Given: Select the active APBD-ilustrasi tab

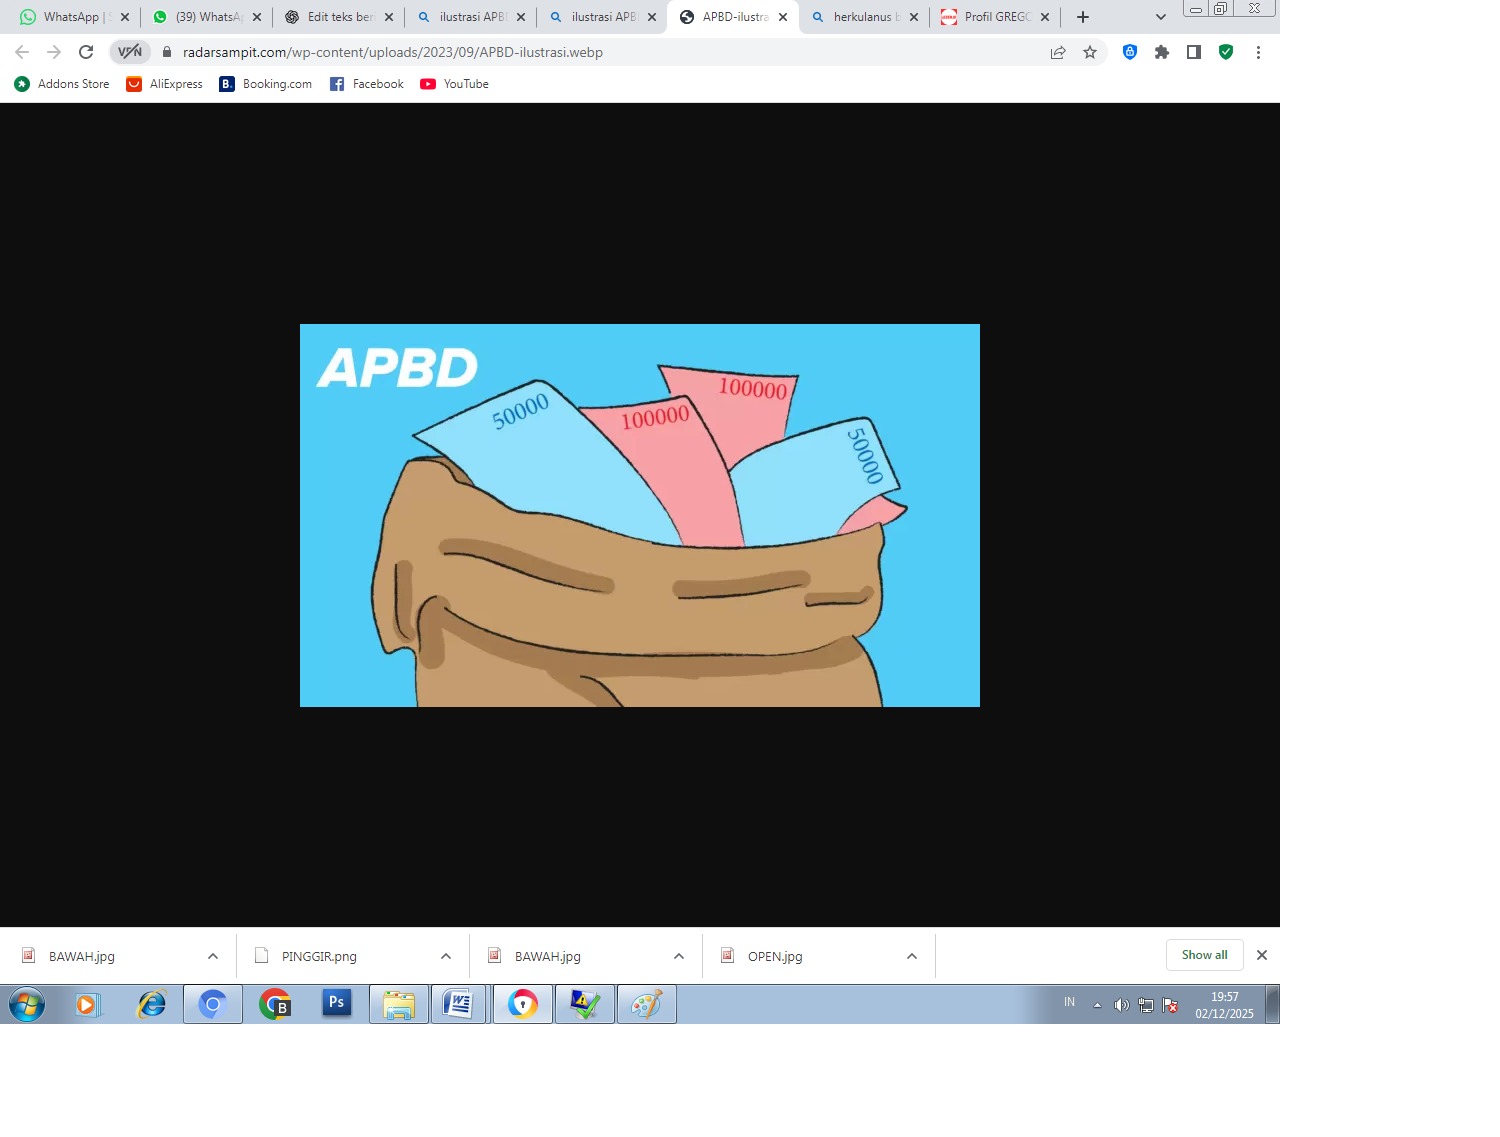Looking at the screenshot, I should click(734, 17).
